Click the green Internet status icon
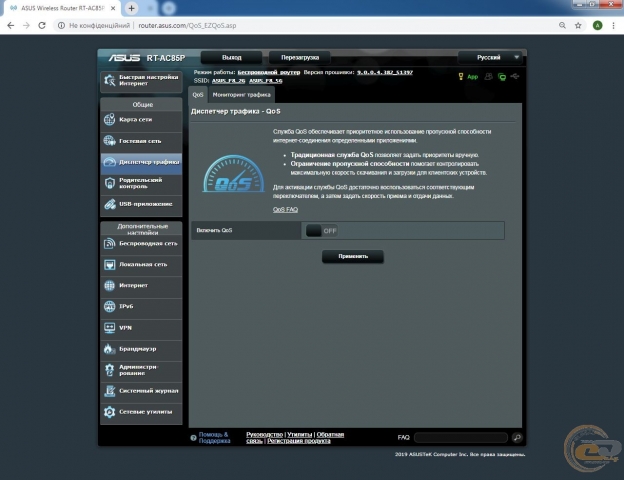624x480 pixels. coord(502,77)
